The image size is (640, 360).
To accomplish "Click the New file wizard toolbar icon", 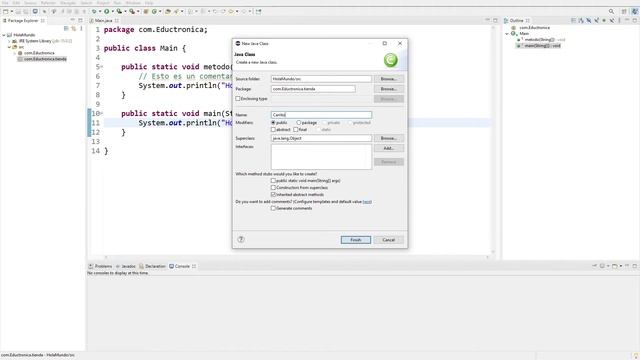I will pos(5,11).
